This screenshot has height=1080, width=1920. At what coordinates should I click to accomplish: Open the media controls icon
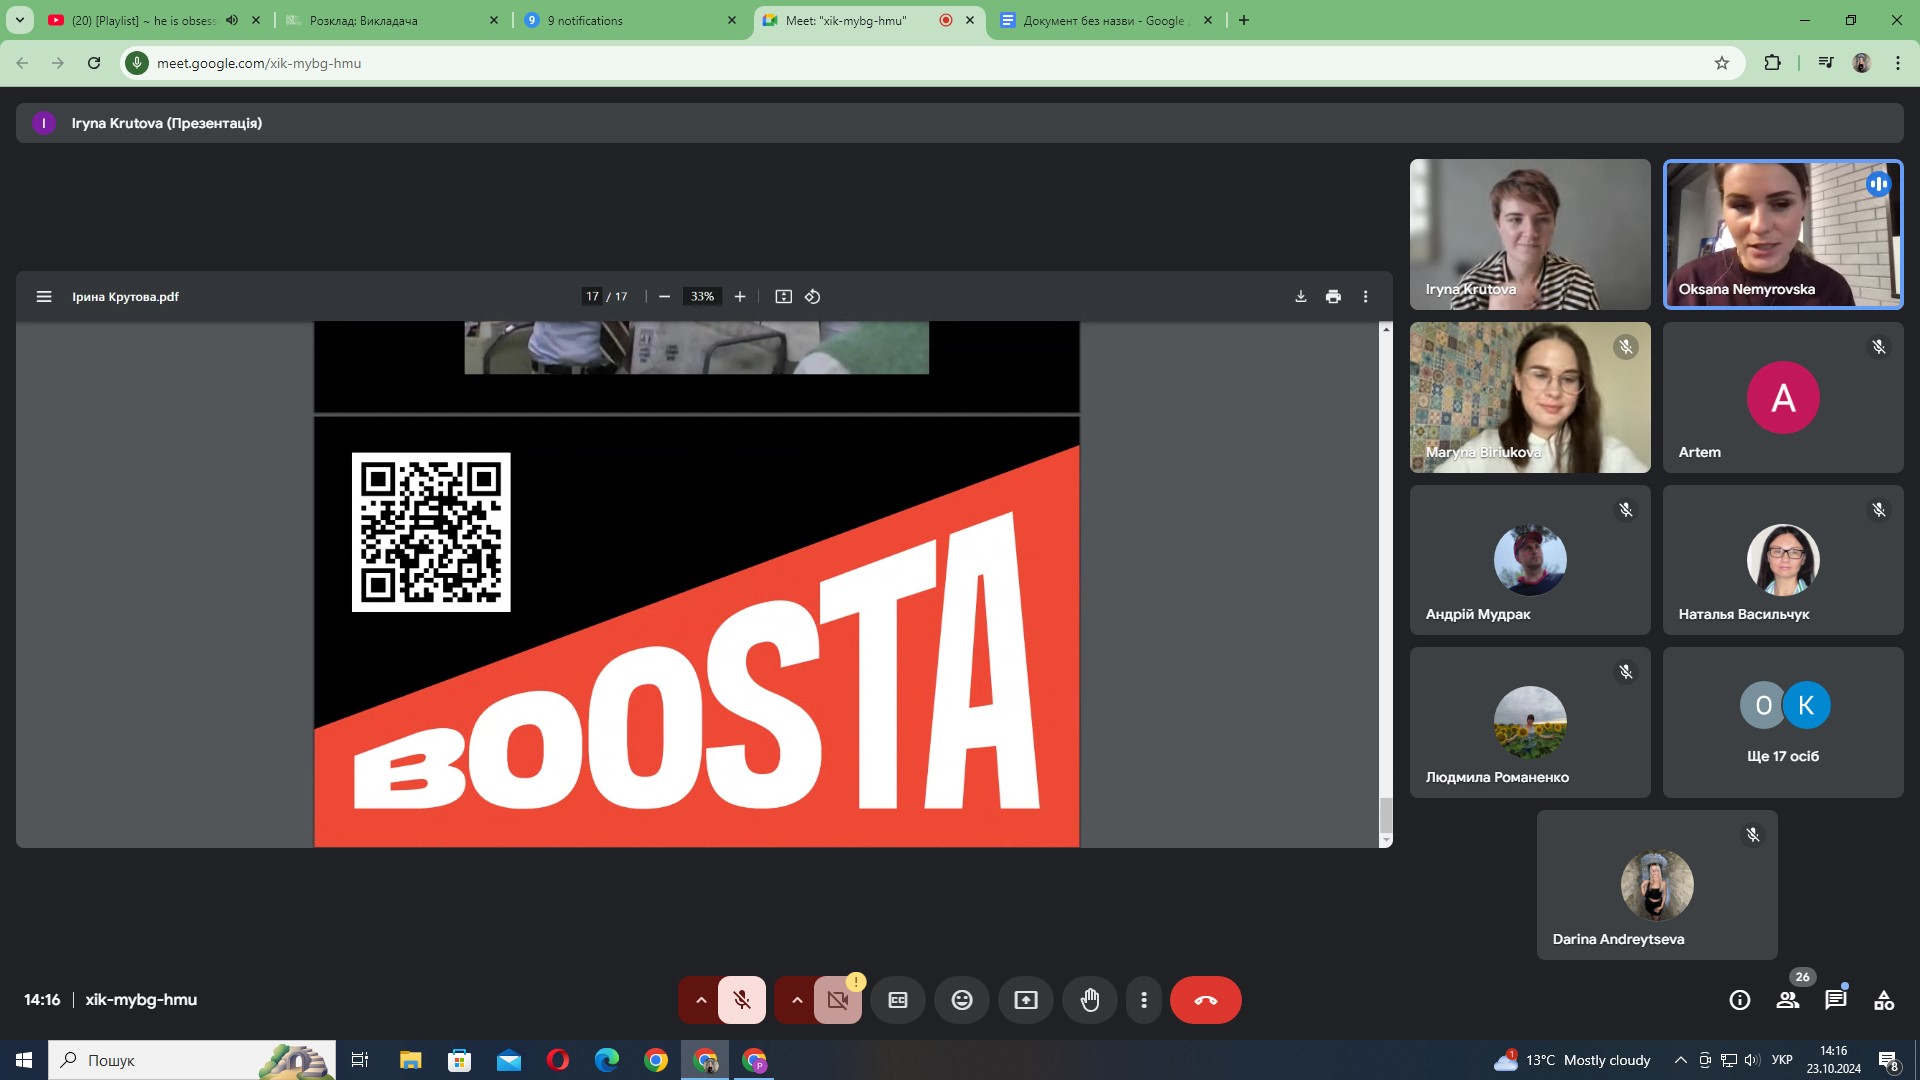[x=1826, y=63]
